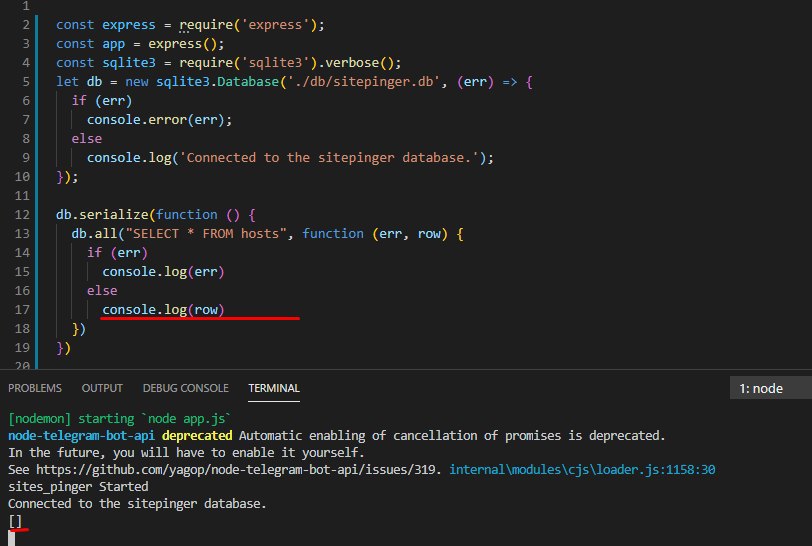Open the OUTPUT panel tab
The width and height of the screenshot is (812, 546).
pyautogui.click(x=102, y=388)
